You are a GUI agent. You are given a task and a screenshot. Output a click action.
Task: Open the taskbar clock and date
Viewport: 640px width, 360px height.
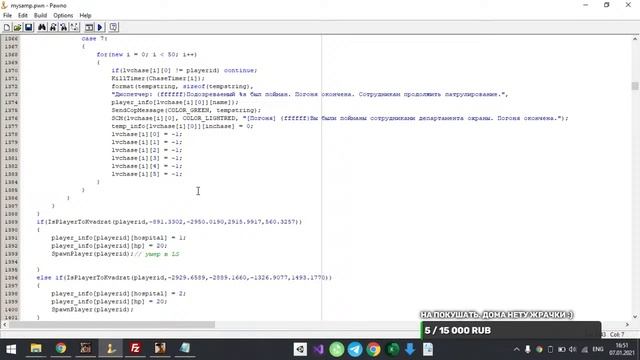(x=622, y=349)
